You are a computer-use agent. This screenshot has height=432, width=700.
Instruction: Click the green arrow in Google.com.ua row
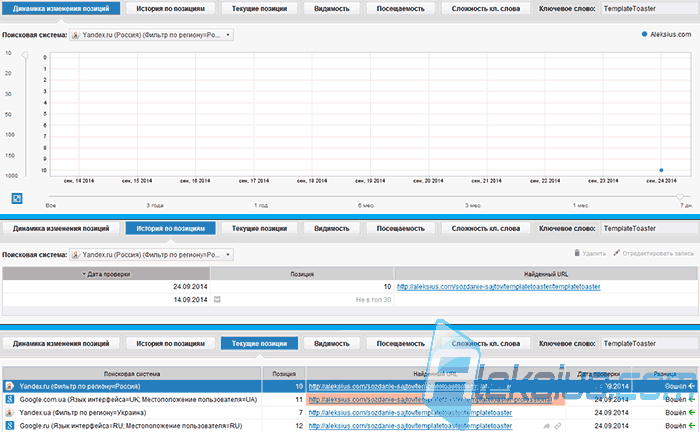pyautogui.click(x=692, y=399)
